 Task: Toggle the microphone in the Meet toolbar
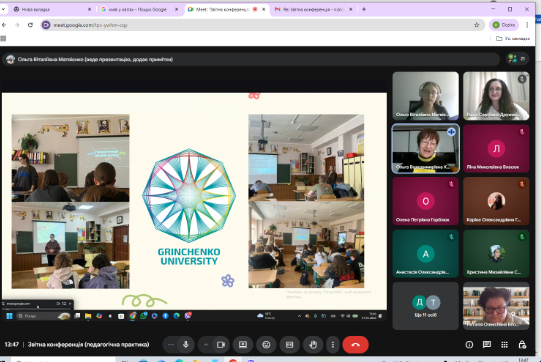186,344
